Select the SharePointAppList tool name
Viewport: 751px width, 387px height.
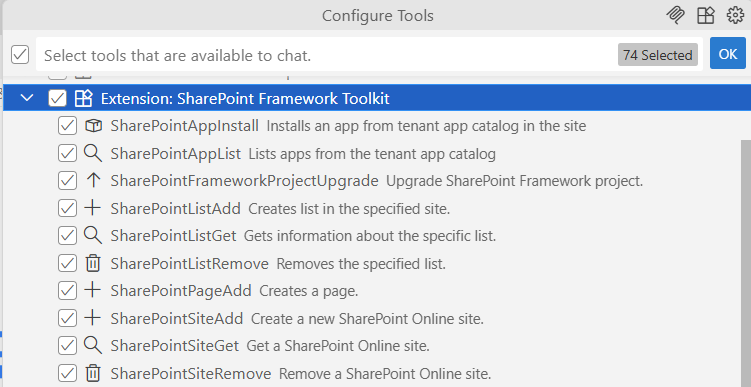[176, 154]
